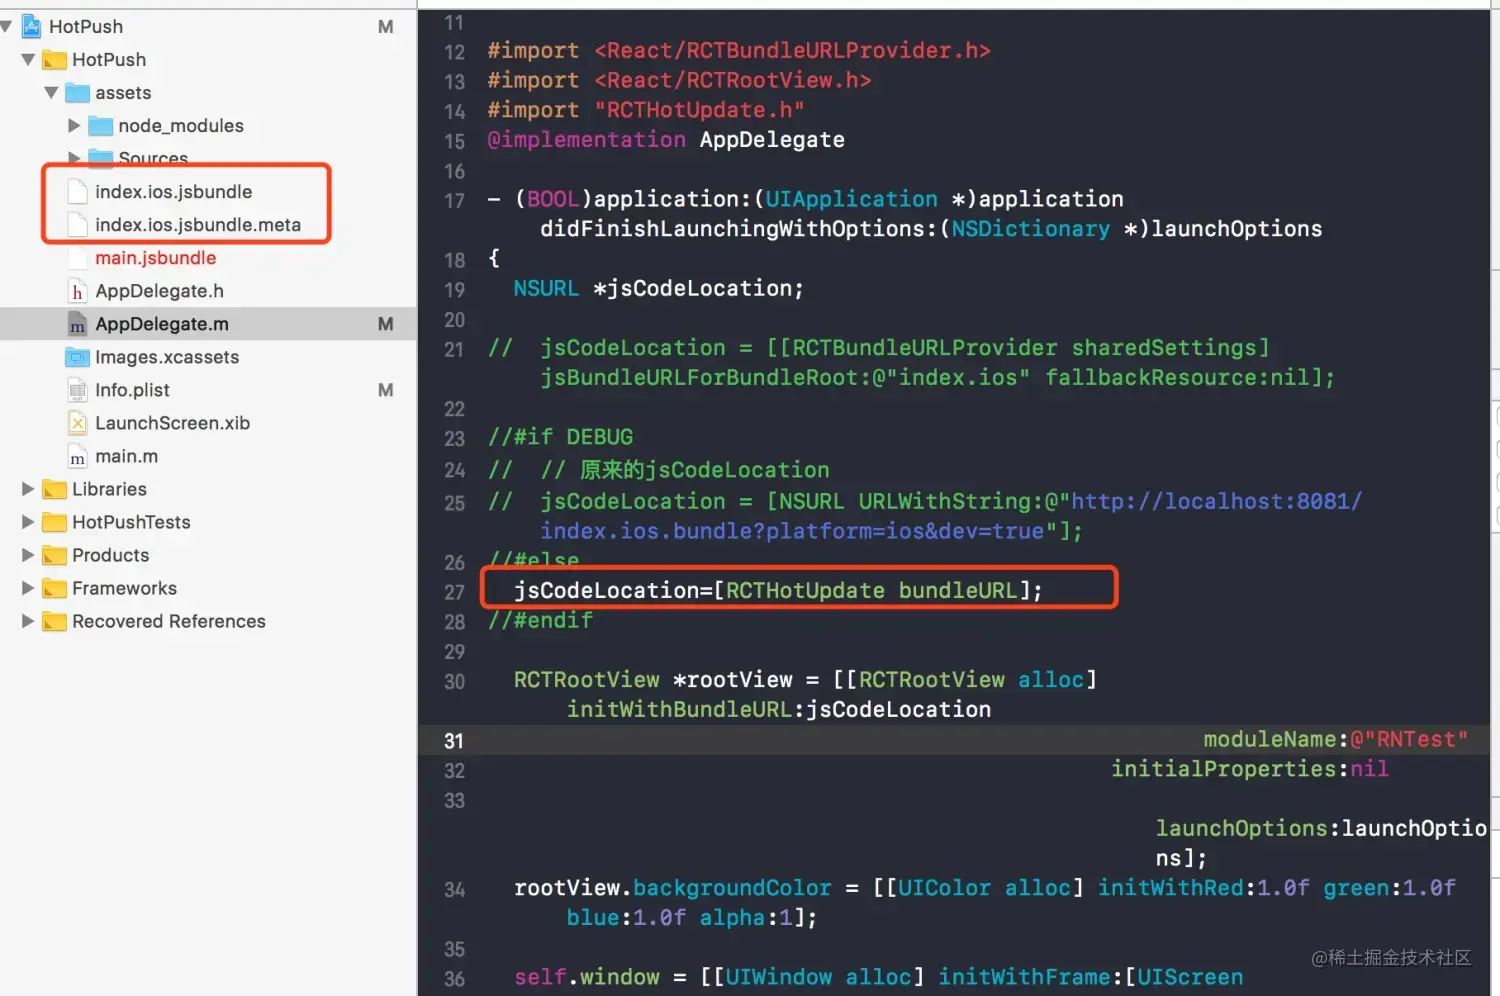
Task: Click the rootView.backgroundColor code line
Action: point(985,887)
